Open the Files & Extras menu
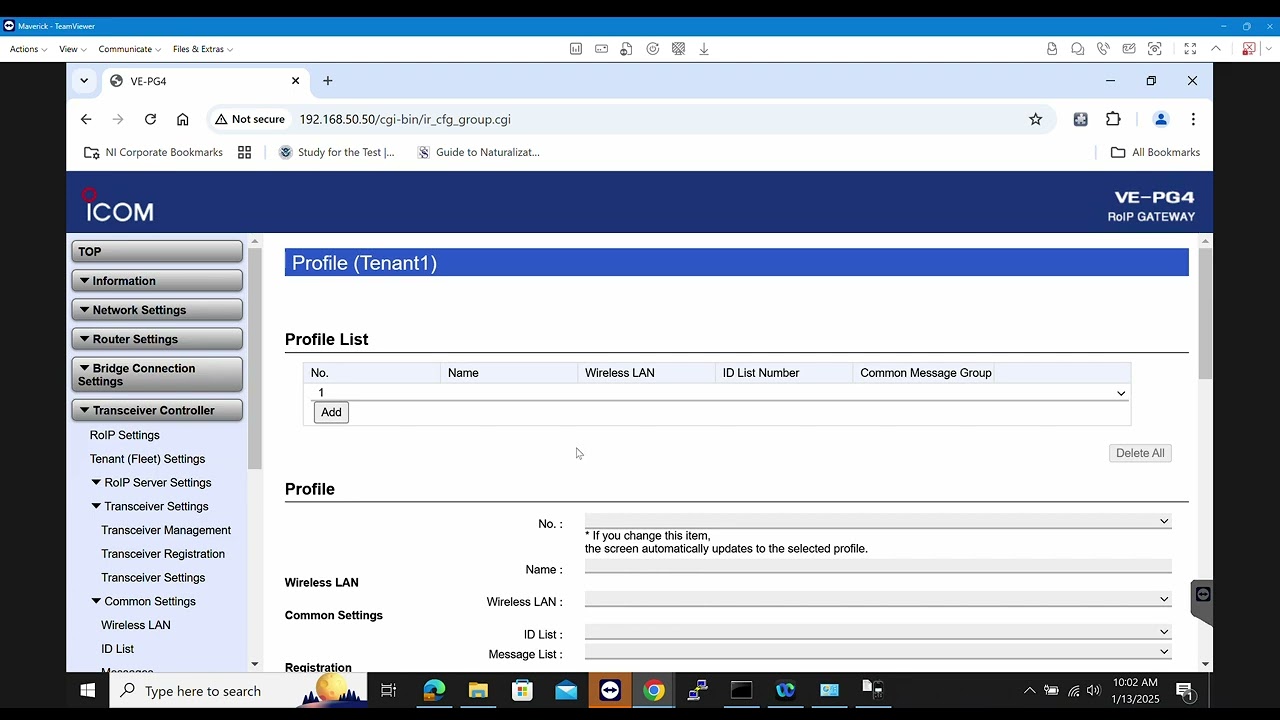Image resolution: width=1280 pixels, height=720 pixels. point(203,49)
